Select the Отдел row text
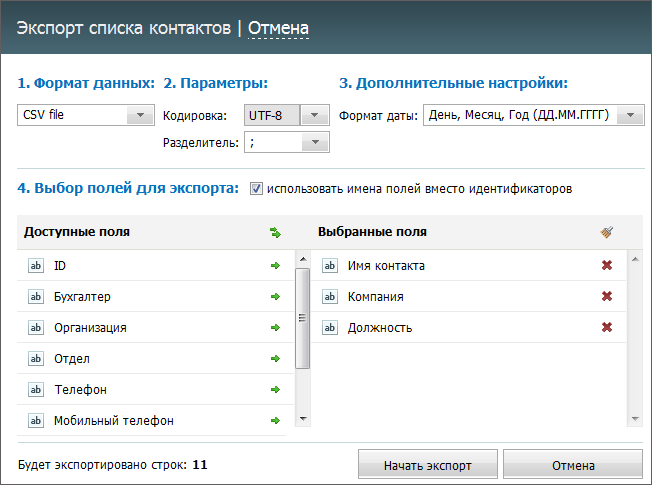This screenshot has width=652, height=485. point(72,359)
